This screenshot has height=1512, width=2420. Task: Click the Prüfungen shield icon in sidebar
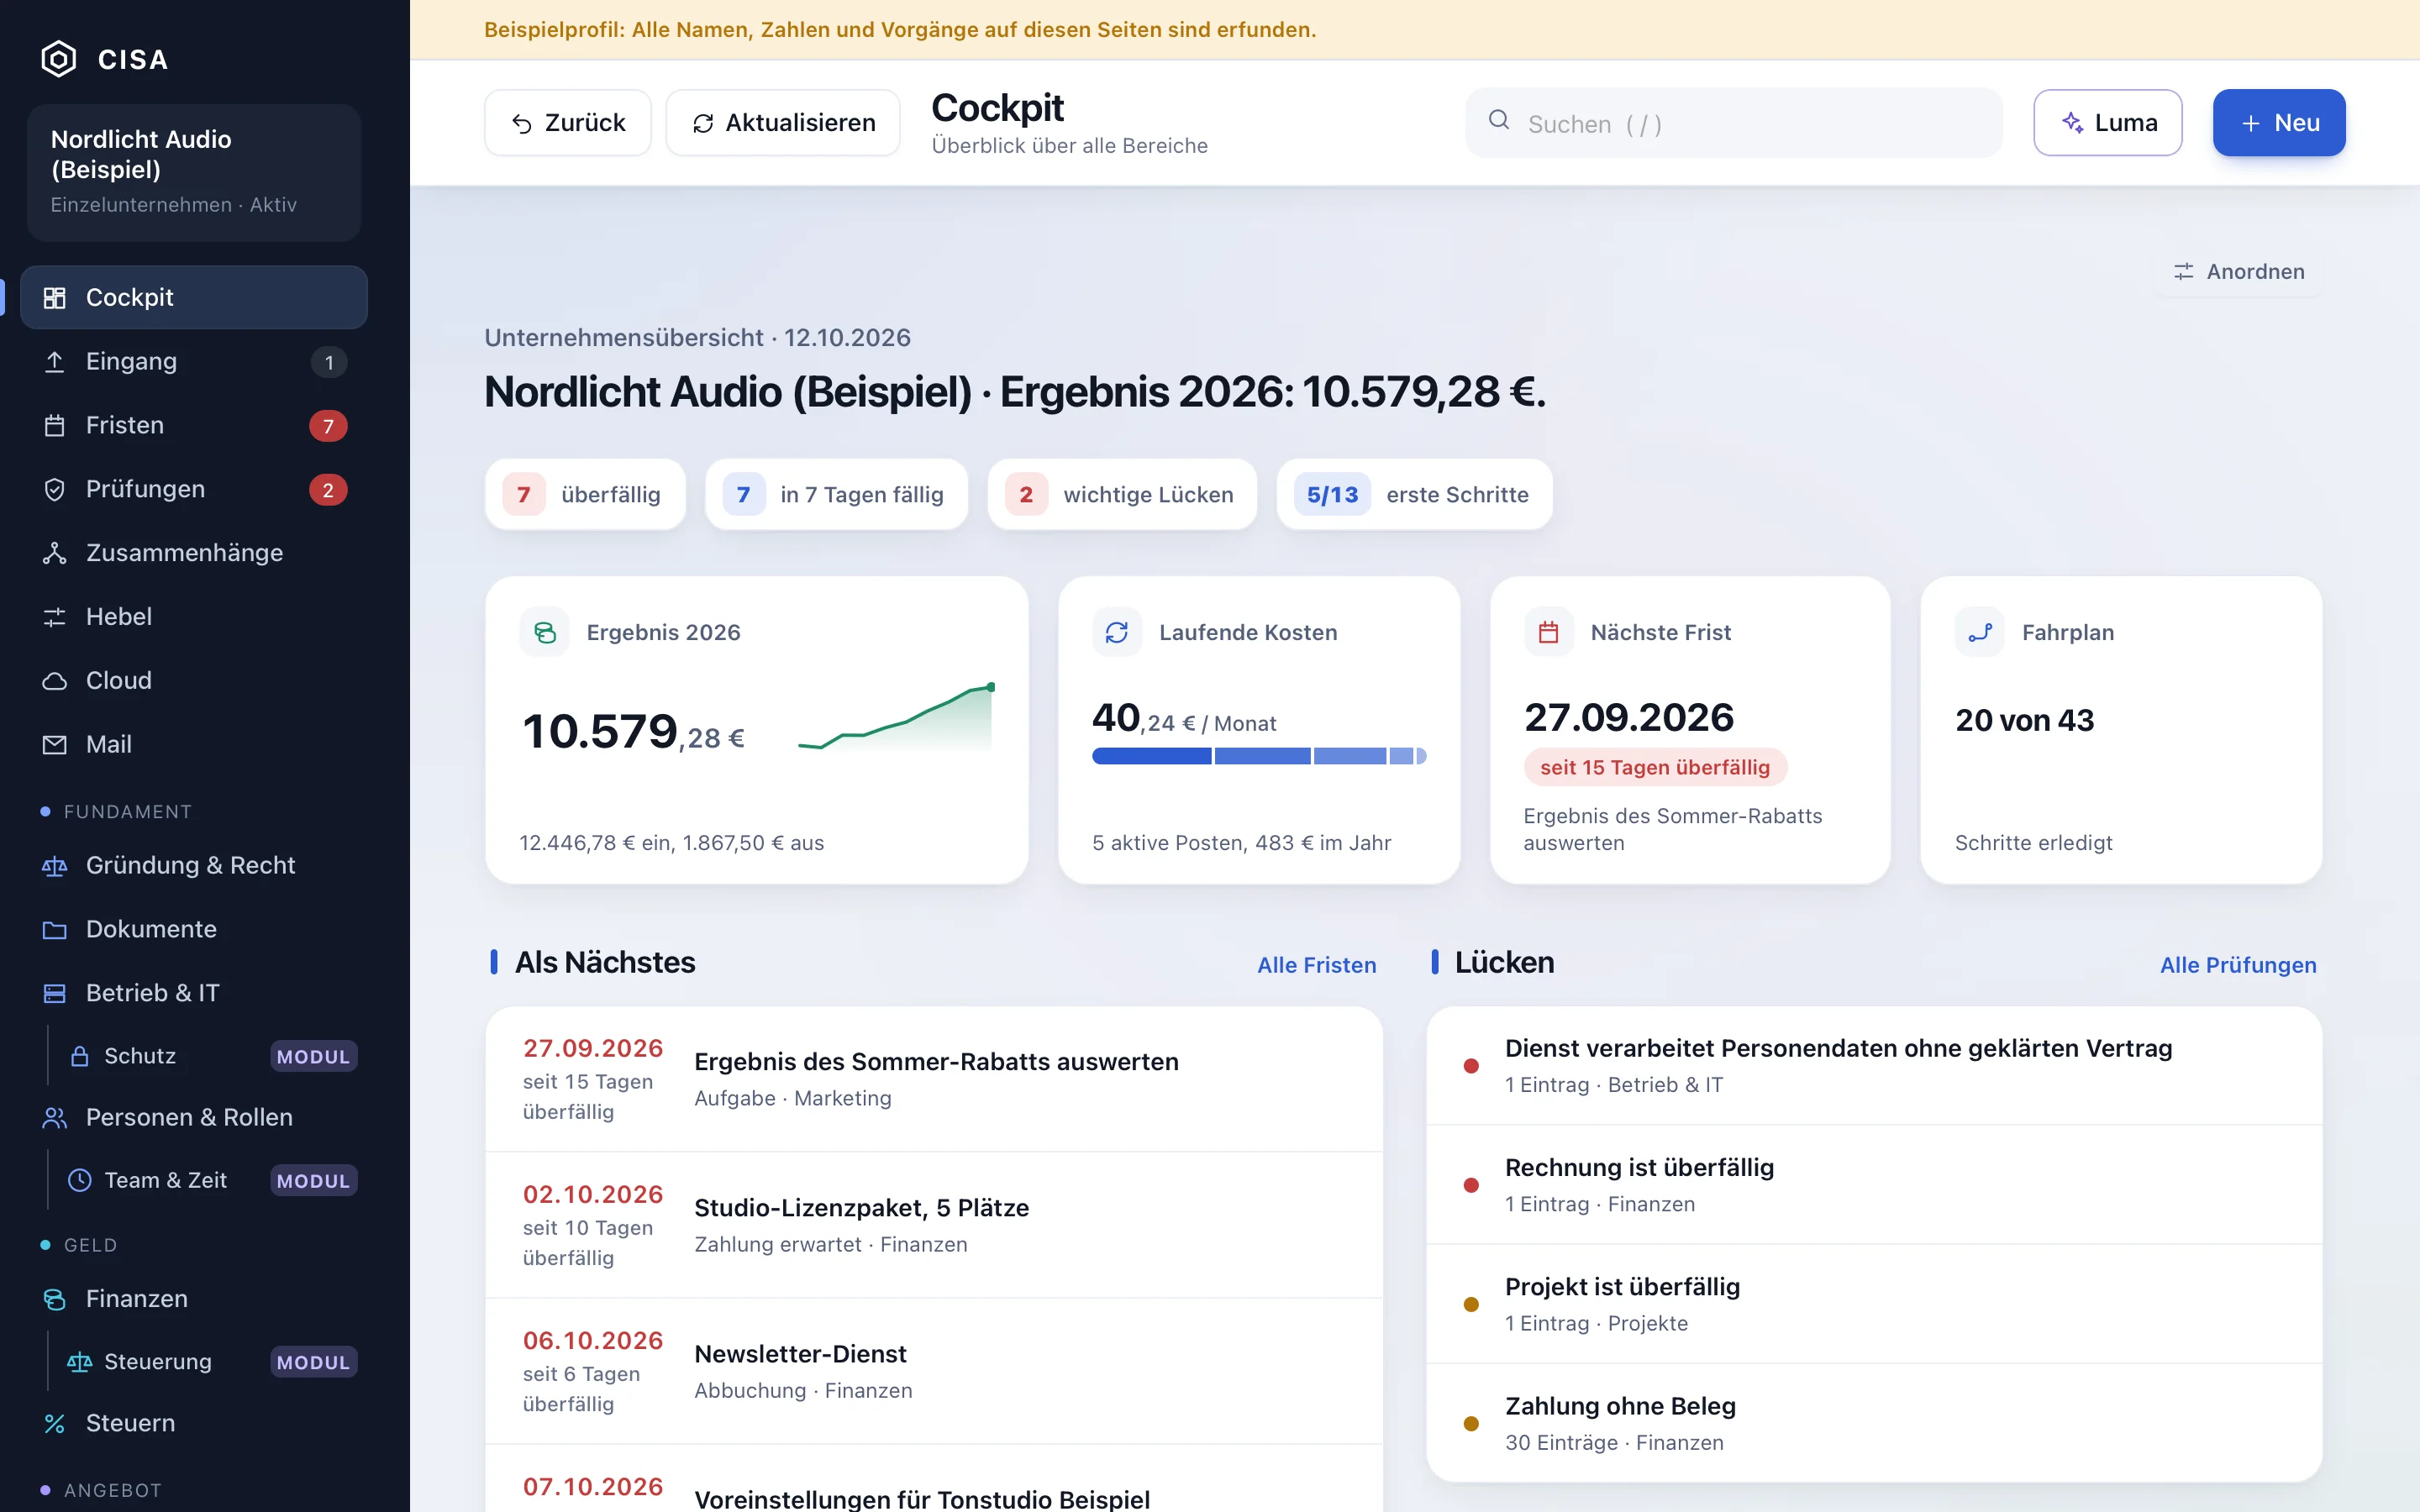coord(55,490)
